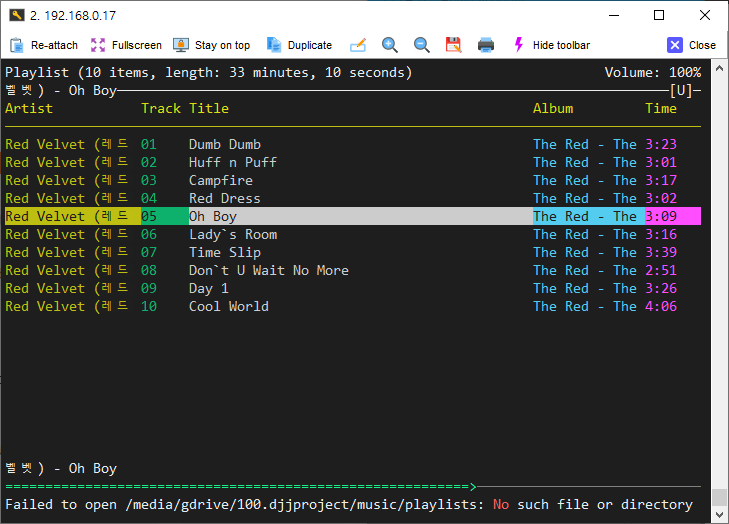
Task: Select the Campfire track
Action: 353,180
